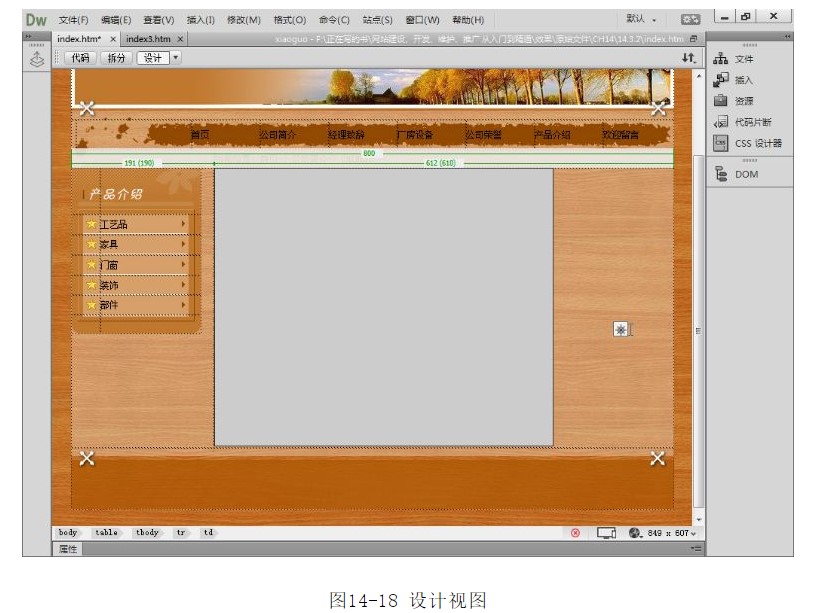This screenshot has height=613, width=832.
Task: Click the 工艺品 item in product list
Action: tap(114, 224)
